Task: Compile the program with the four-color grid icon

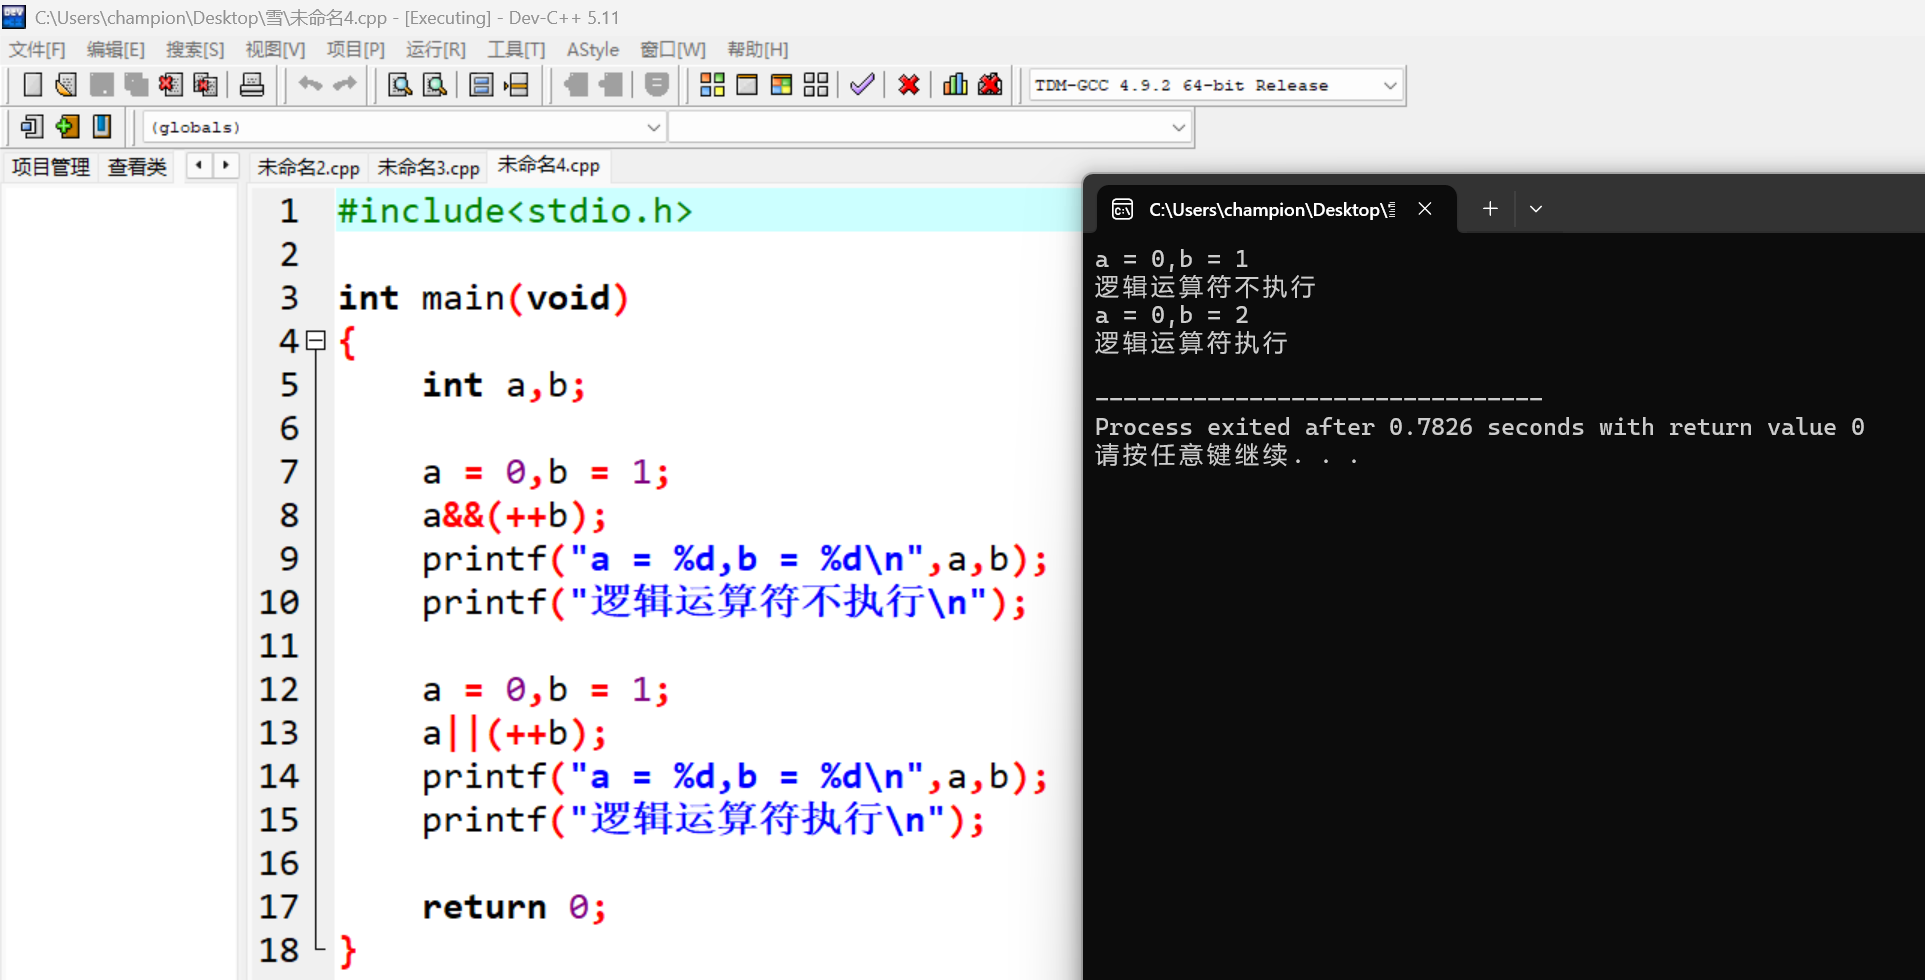Action: click(712, 85)
